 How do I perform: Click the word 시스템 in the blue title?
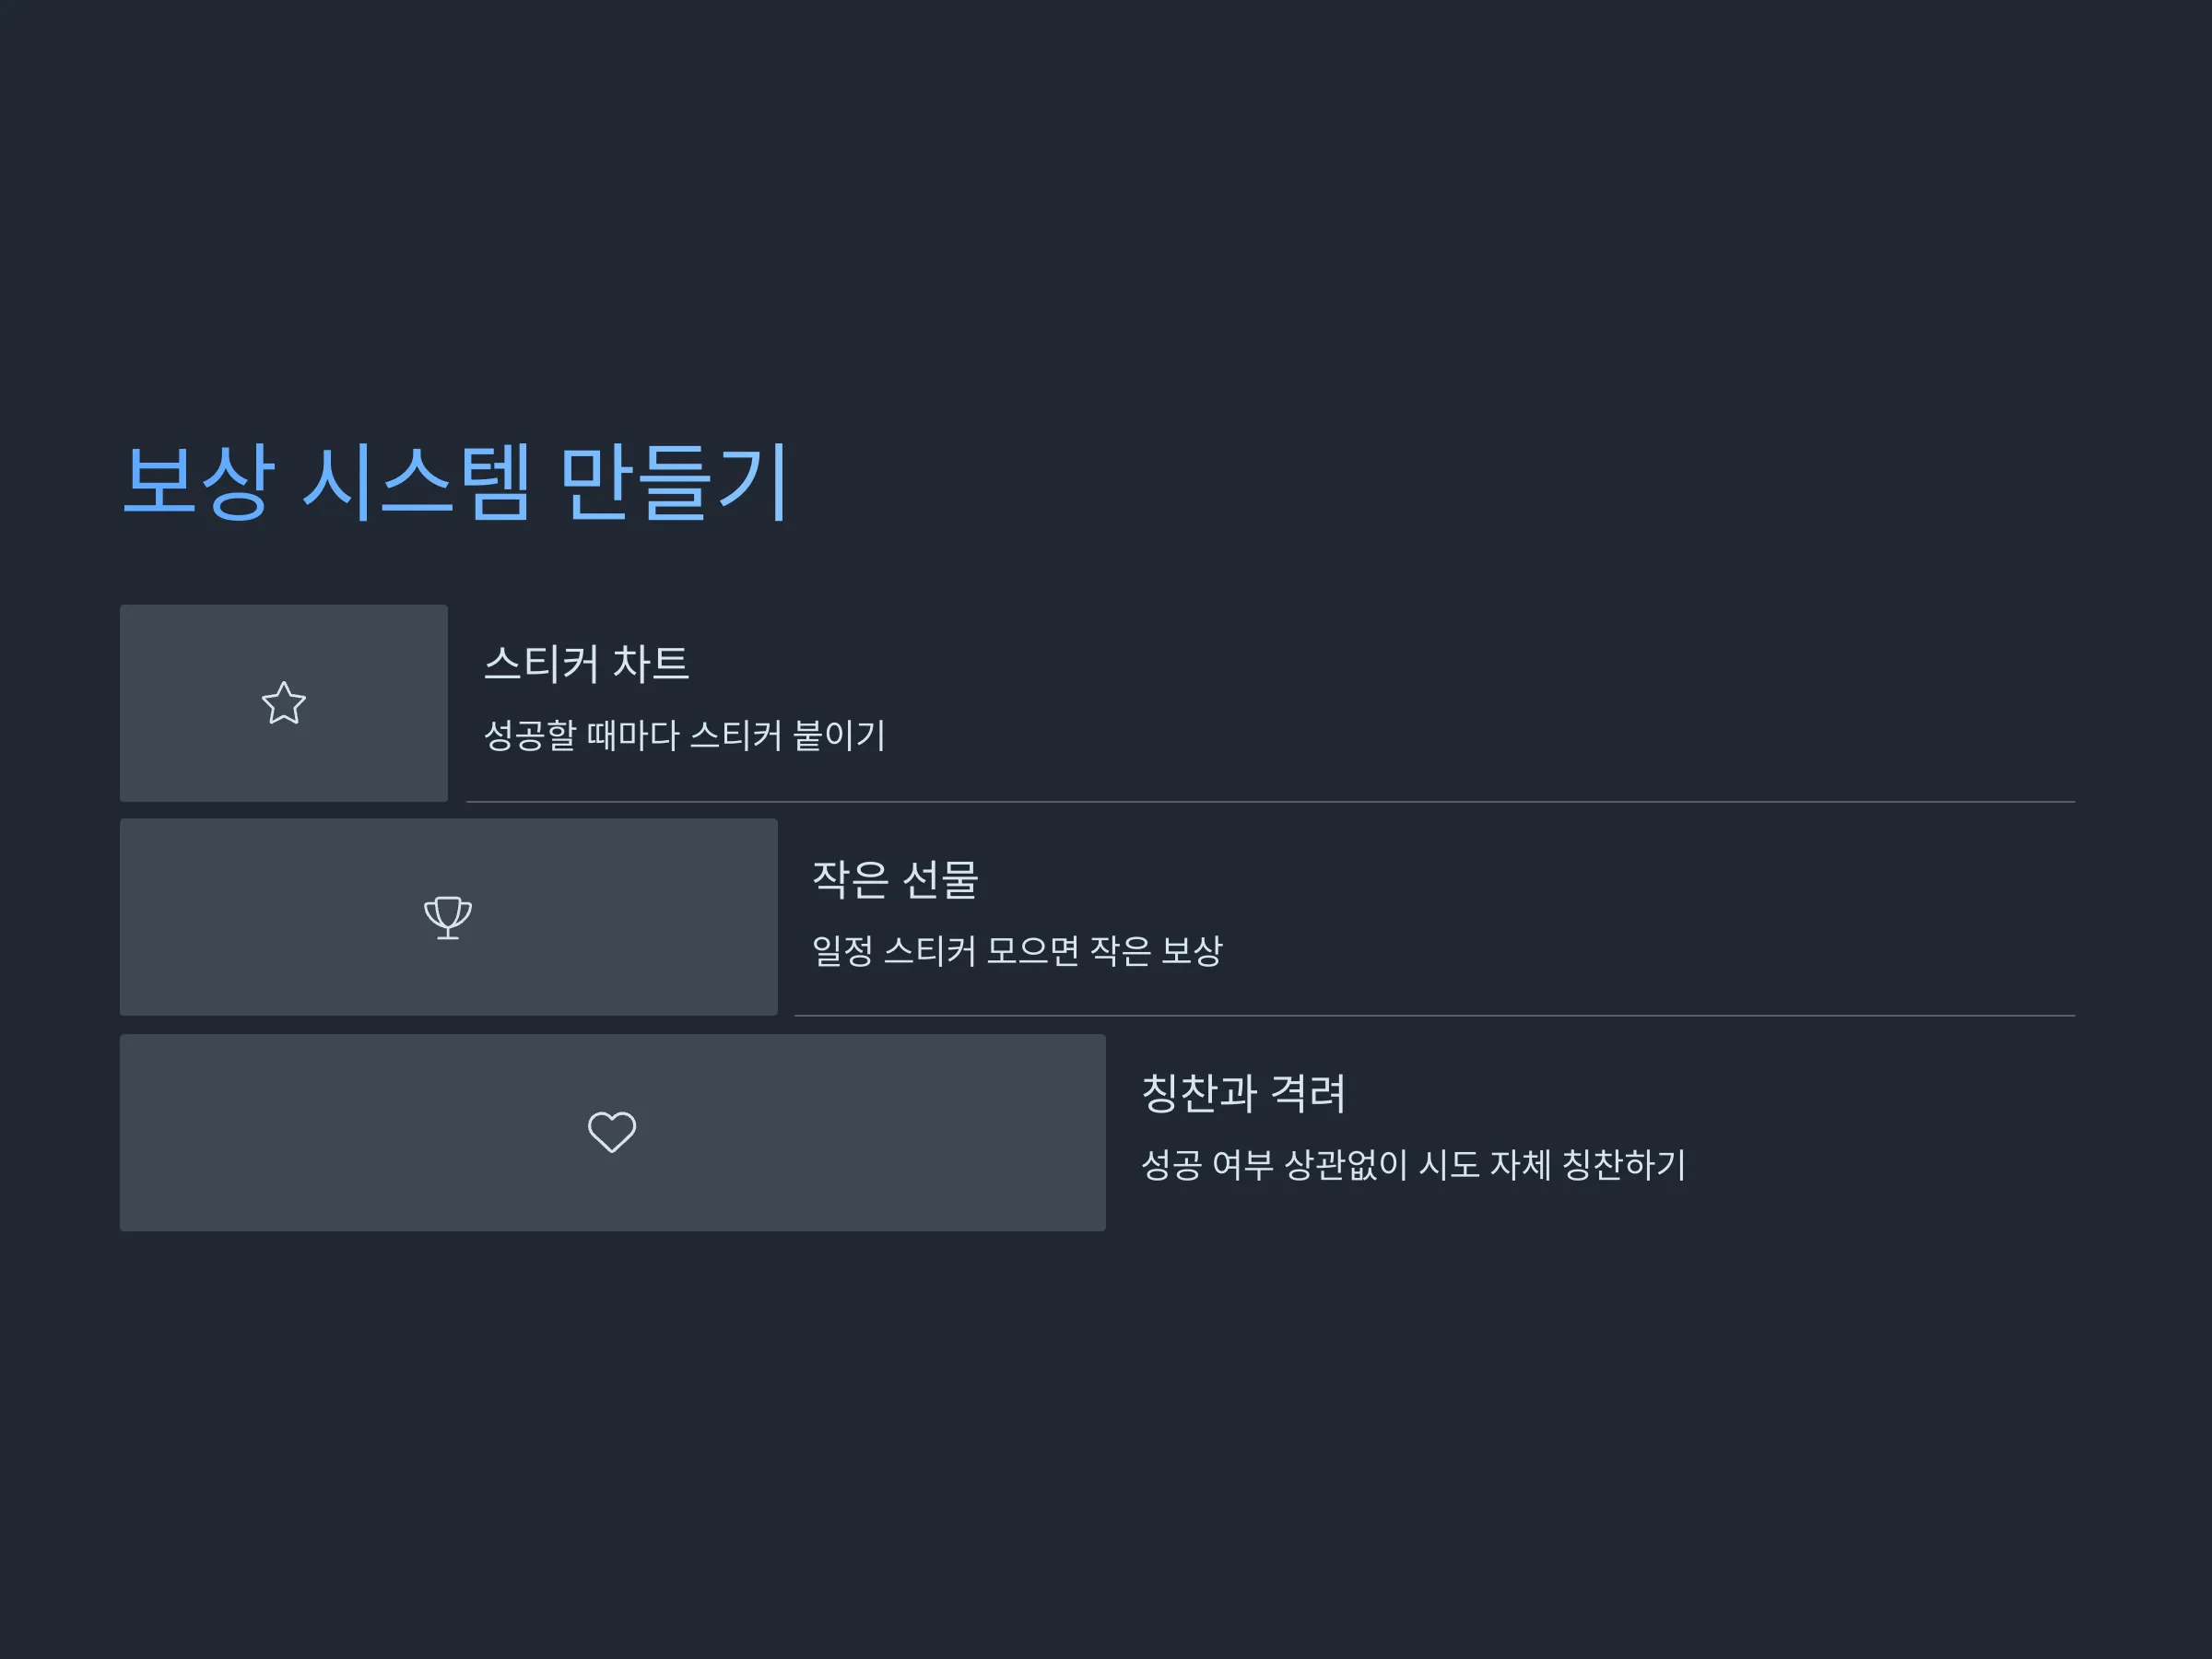pyautogui.click(x=416, y=482)
